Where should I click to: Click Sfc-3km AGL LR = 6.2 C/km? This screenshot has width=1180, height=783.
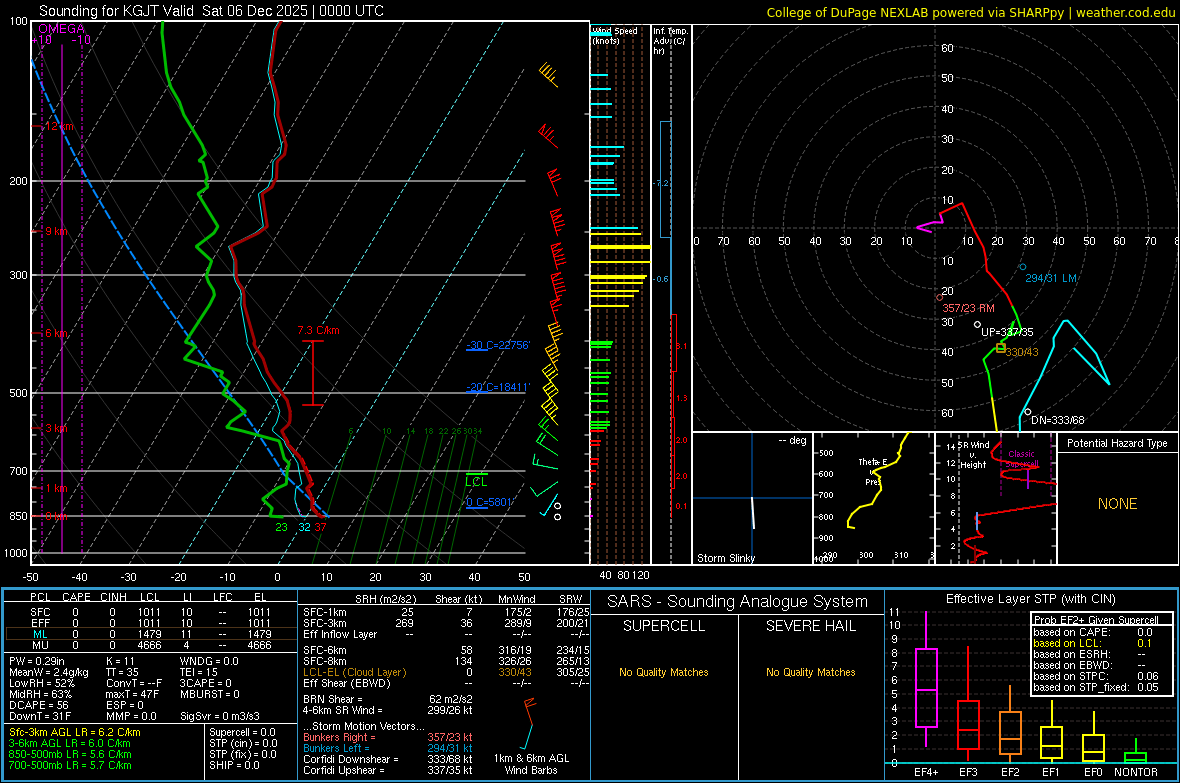click(75, 732)
